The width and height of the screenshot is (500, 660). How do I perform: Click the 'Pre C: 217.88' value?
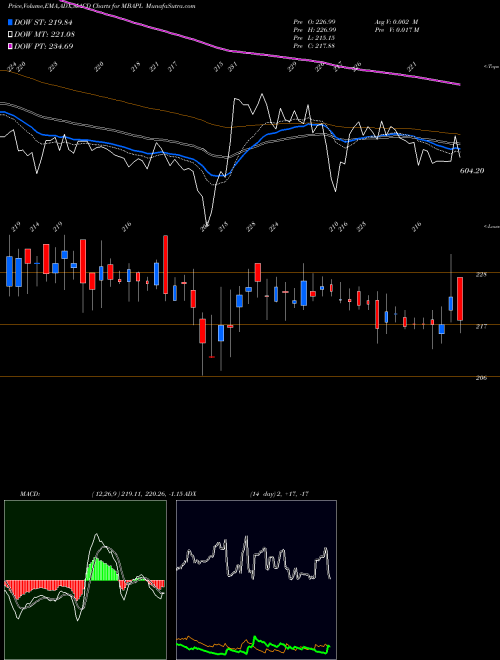[x=314, y=45]
